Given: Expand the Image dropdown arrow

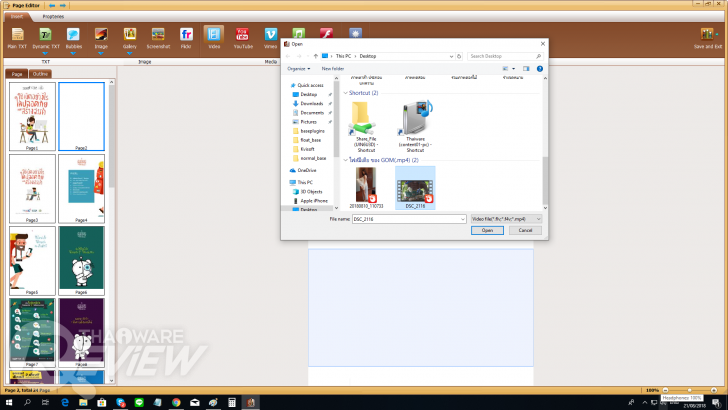Looking at the screenshot, I should 101,53.
